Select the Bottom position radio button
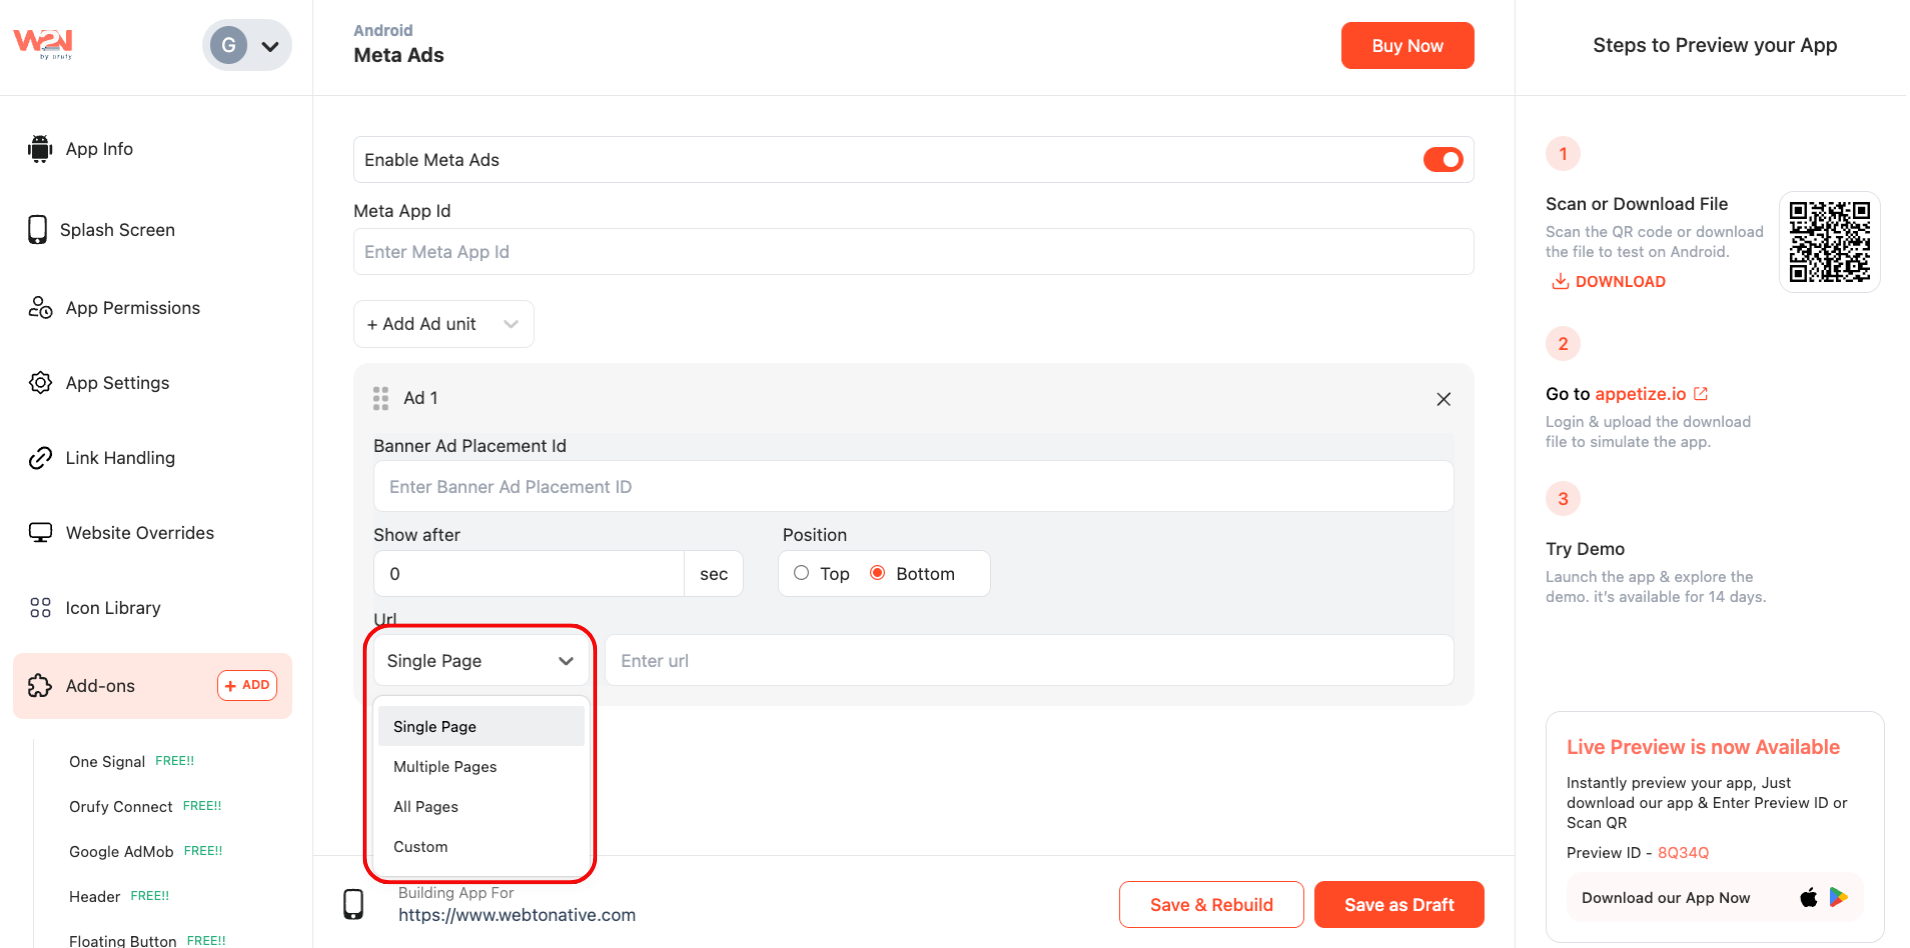 pyautogui.click(x=877, y=573)
